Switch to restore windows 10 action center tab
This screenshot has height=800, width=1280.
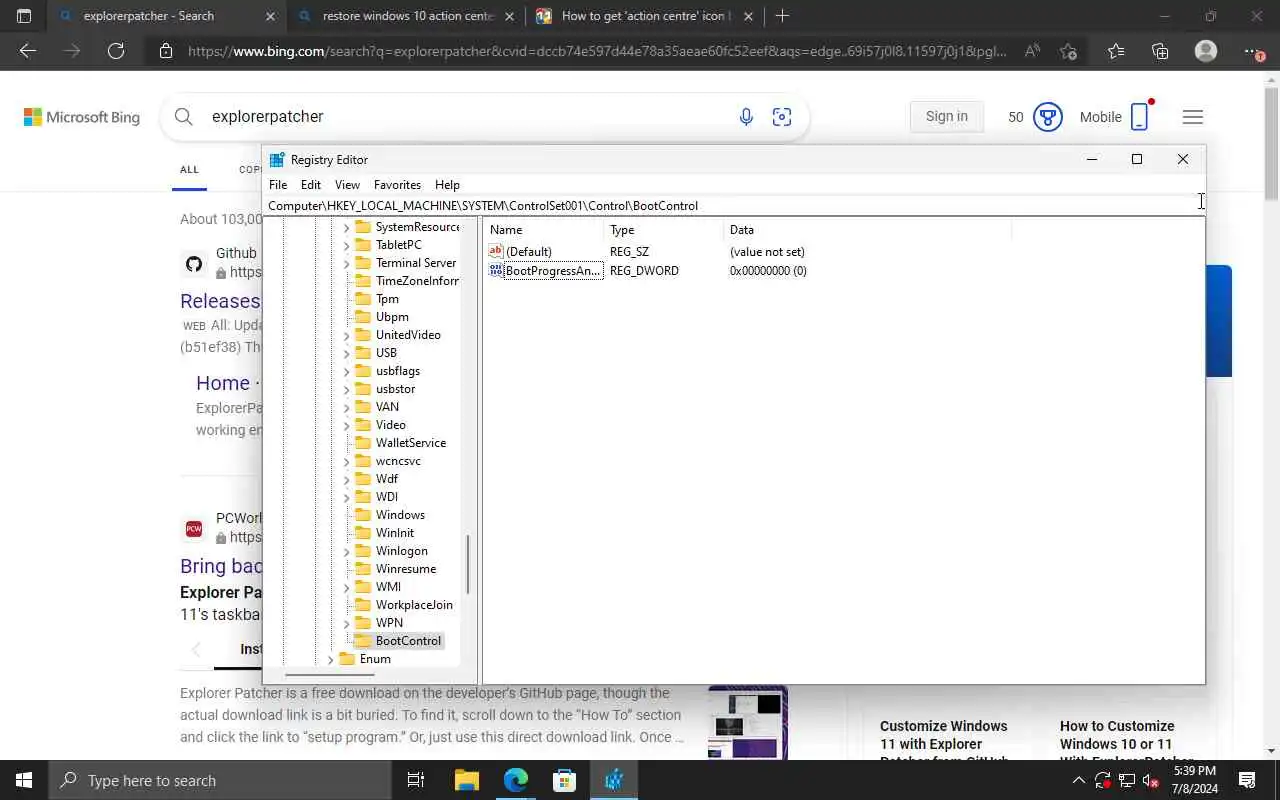(408, 16)
